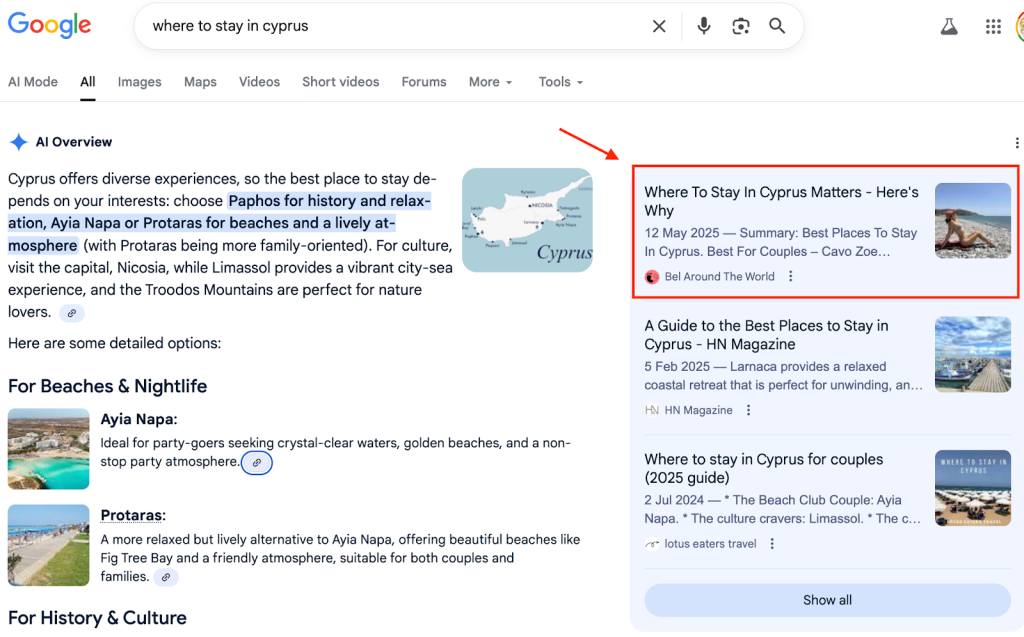Clear the search box with X icon
This screenshot has height=637, width=1024.
pyautogui.click(x=659, y=27)
